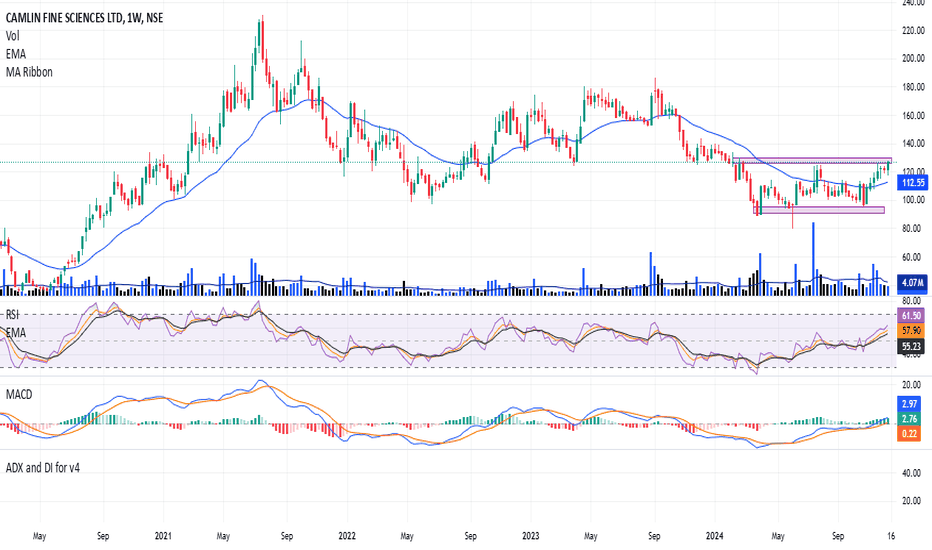Select the lower purple support zone rectangle
The height and width of the screenshot is (550, 932).
(x=819, y=210)
